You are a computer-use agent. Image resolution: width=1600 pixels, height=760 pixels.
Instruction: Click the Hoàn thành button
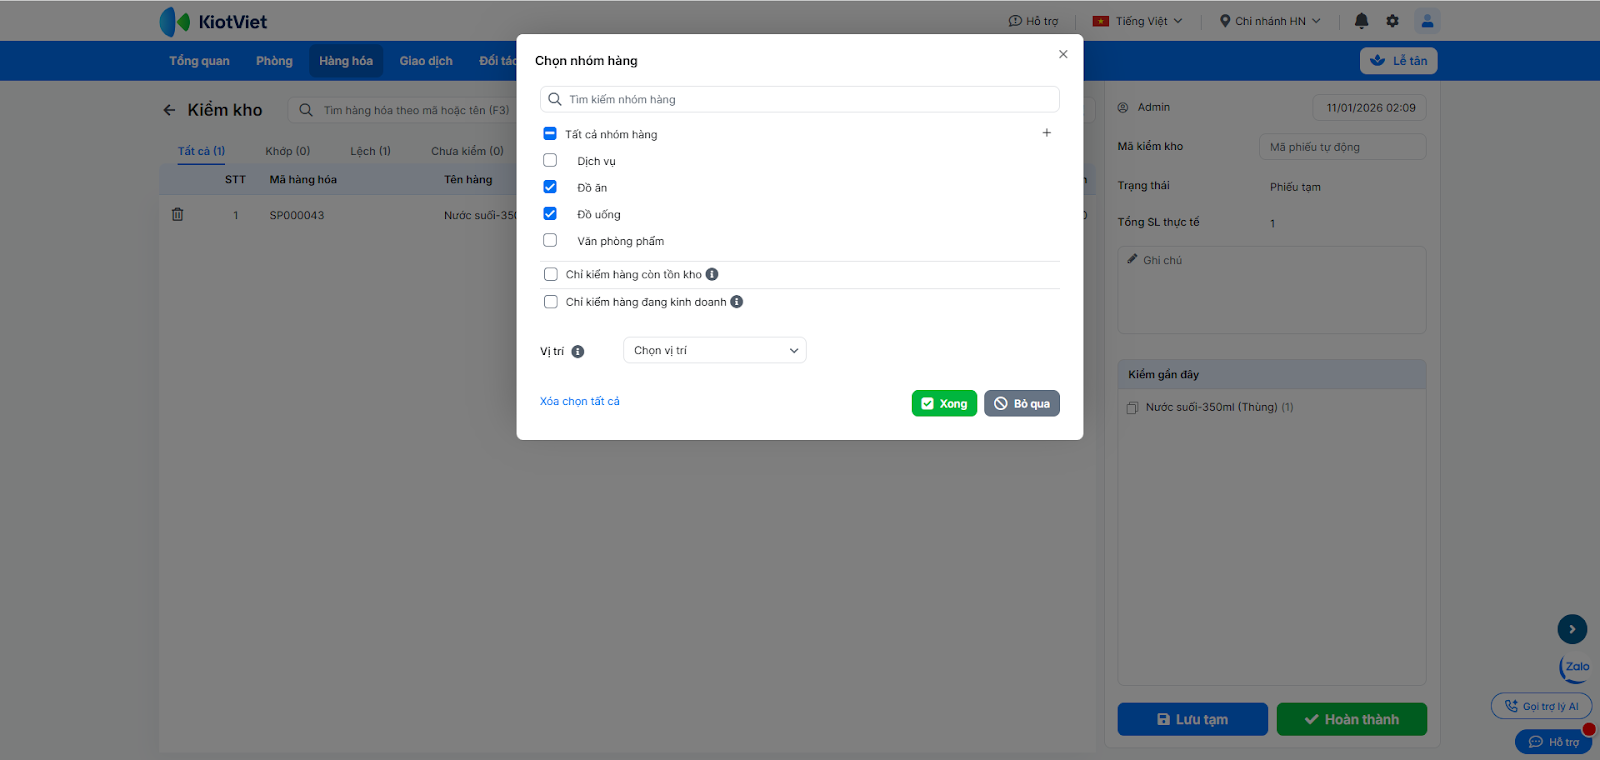coord(1352,719)
